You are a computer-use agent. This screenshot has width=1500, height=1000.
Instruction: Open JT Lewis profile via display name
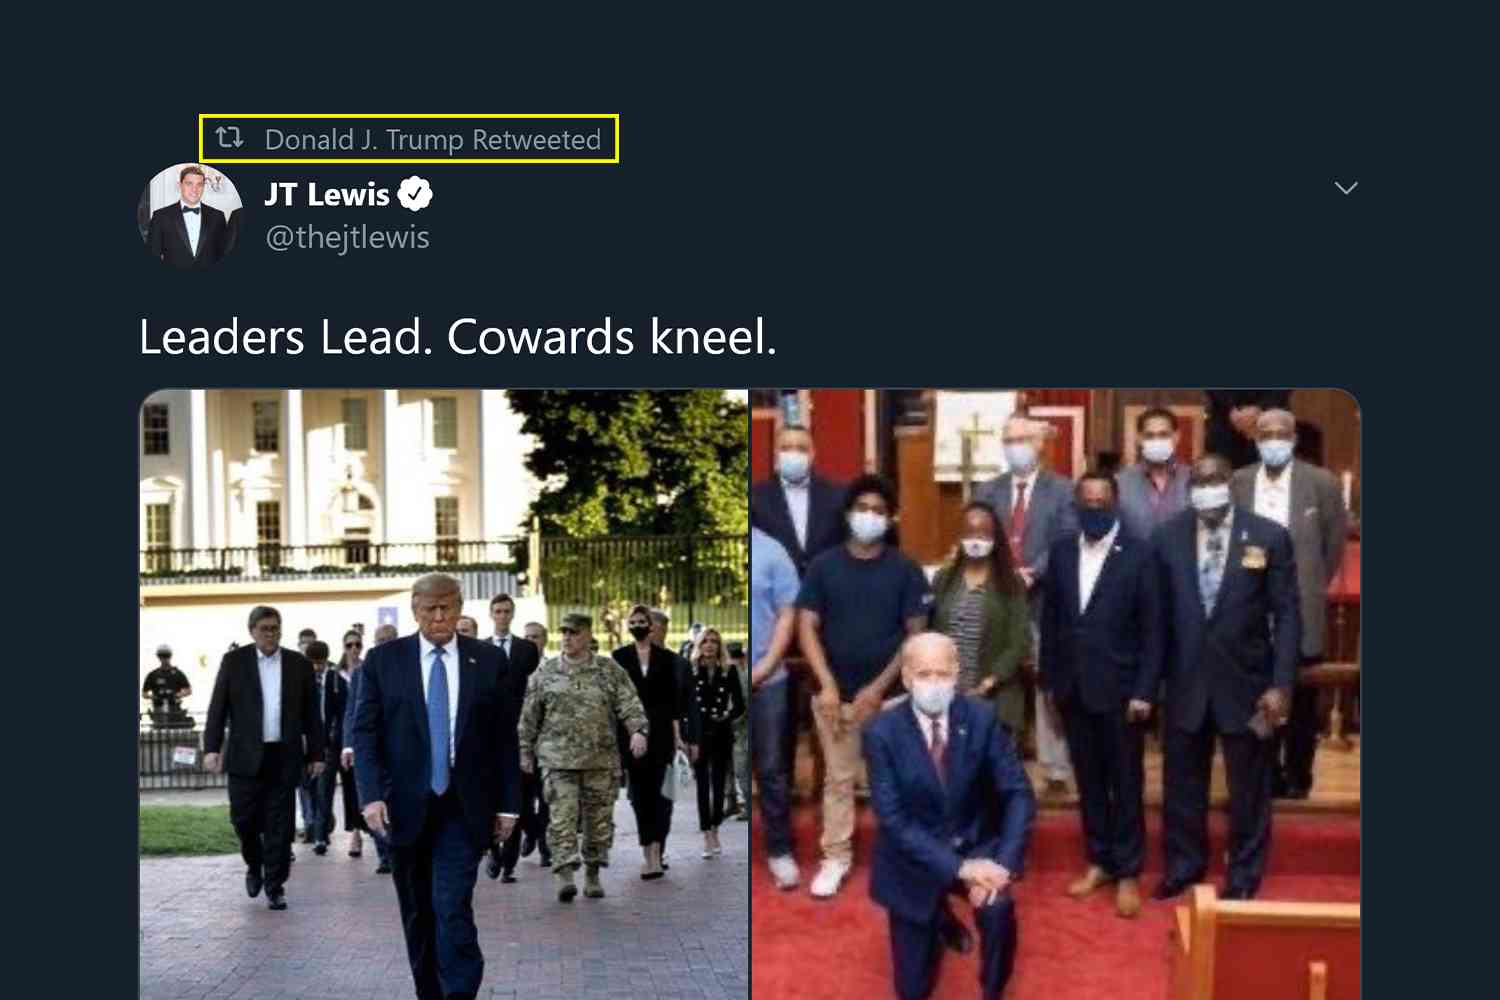click(327, 194)
